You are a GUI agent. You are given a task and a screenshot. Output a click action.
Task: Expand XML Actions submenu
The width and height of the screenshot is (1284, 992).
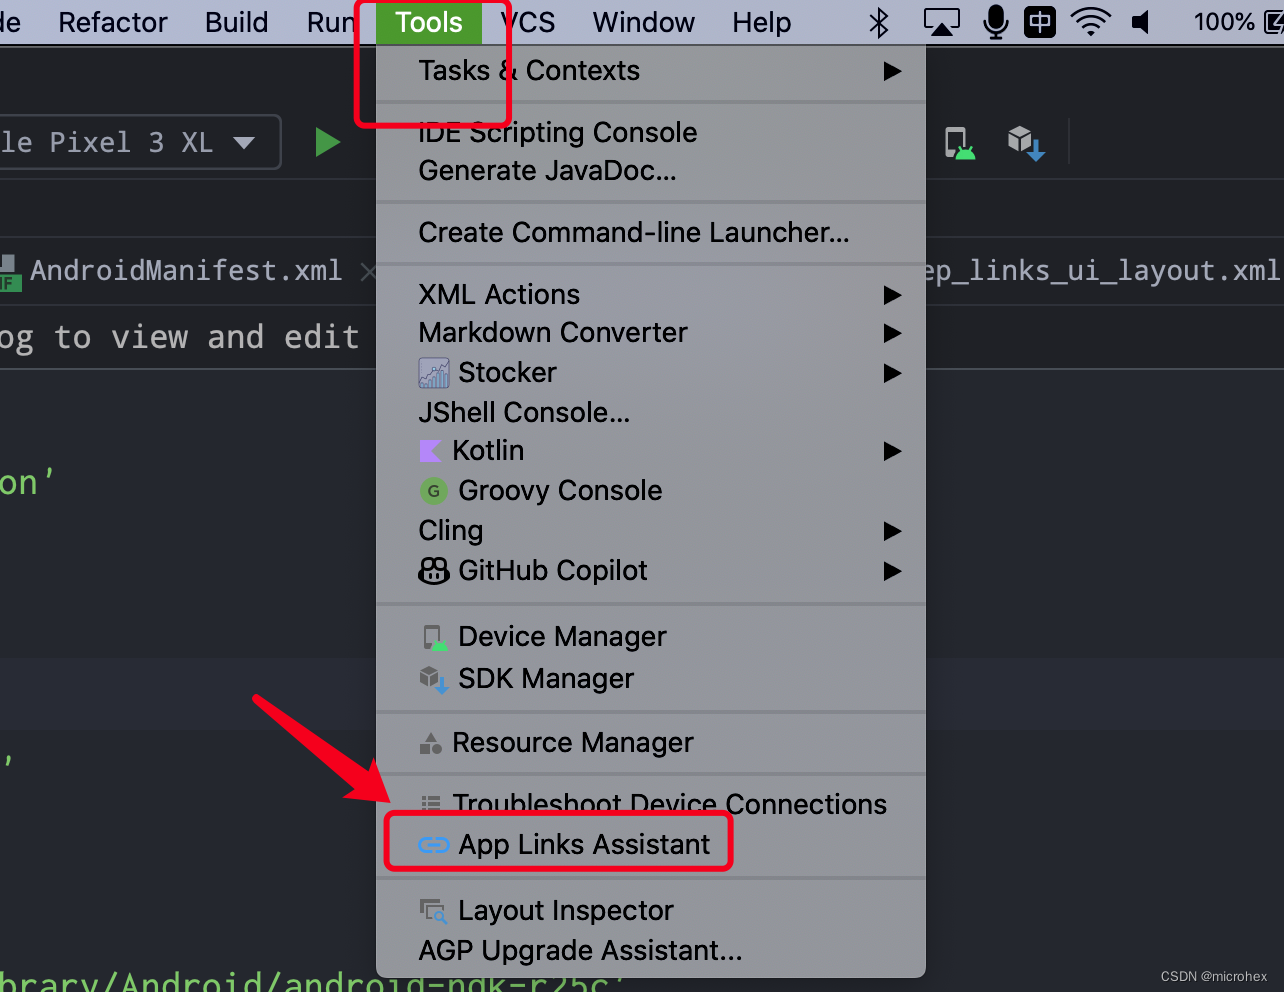[651, 295]
